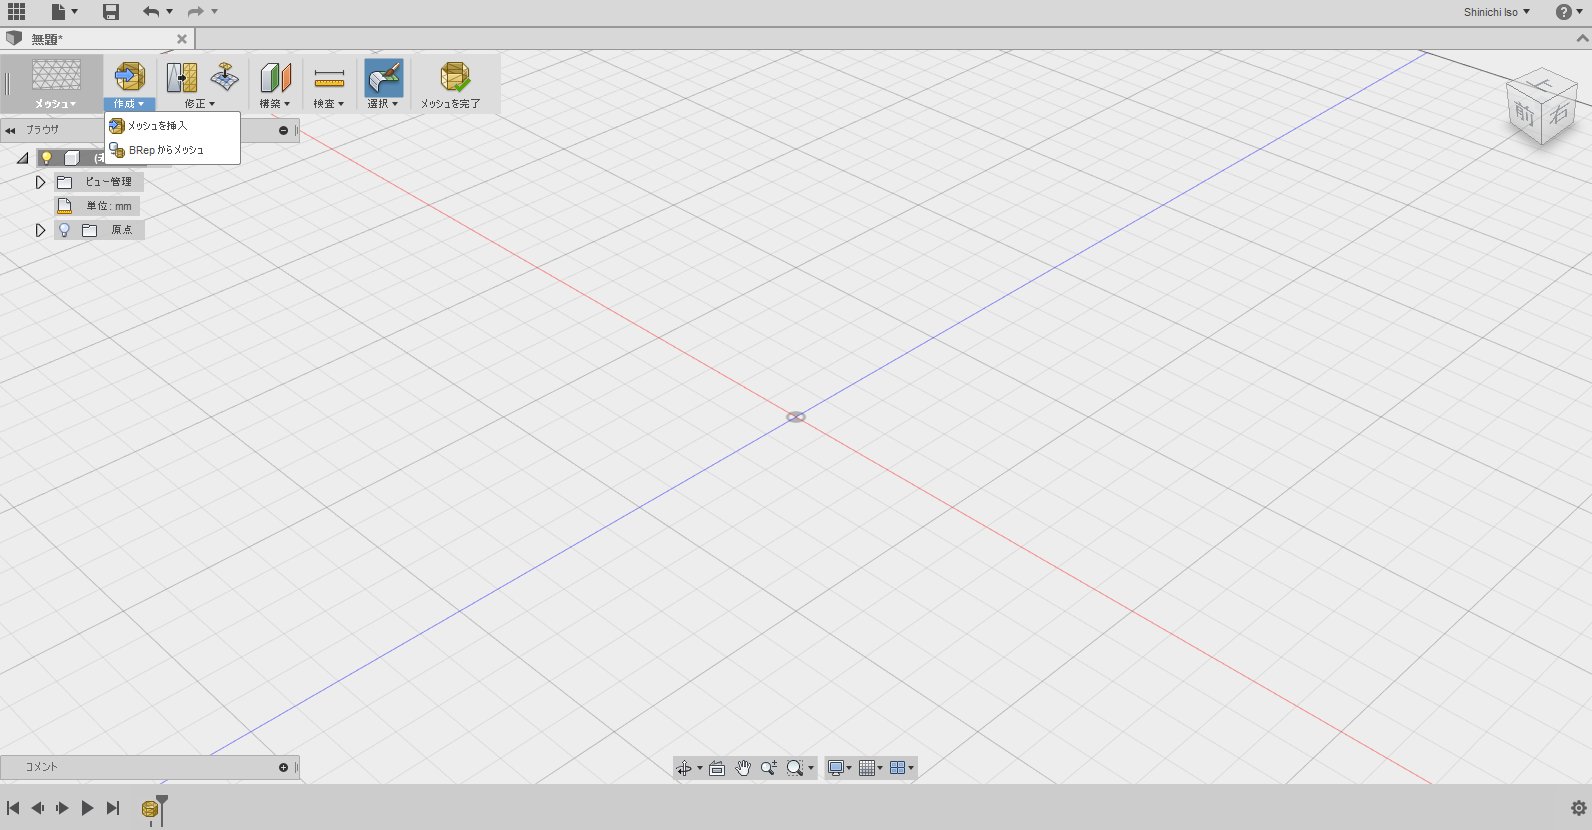Open display settings monitor icon
Viewport: 1592px width, 830px height.
click(835, 768)
